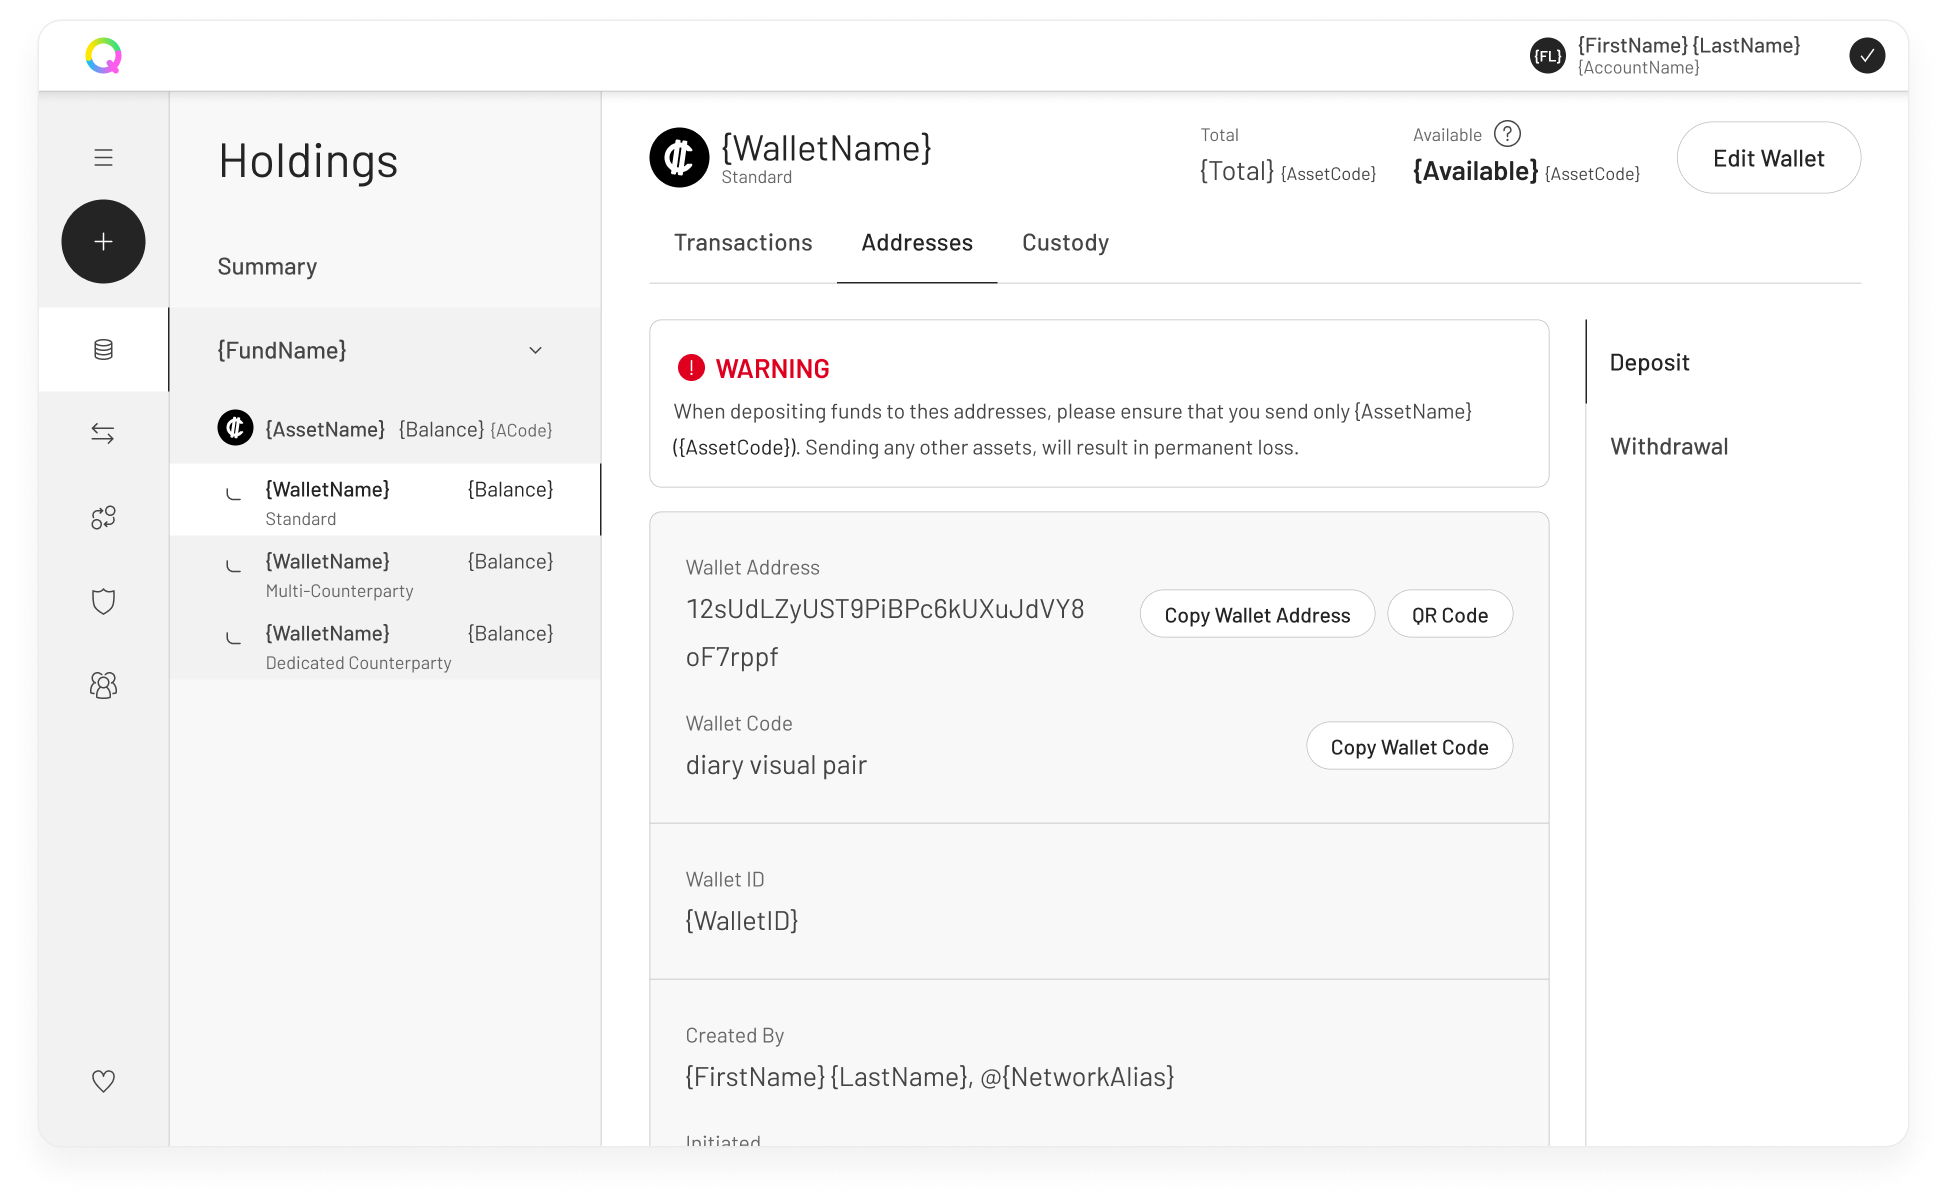1947x1203 pixels.
Task: Switch to the Transactions tab
Action: [743, 243]
